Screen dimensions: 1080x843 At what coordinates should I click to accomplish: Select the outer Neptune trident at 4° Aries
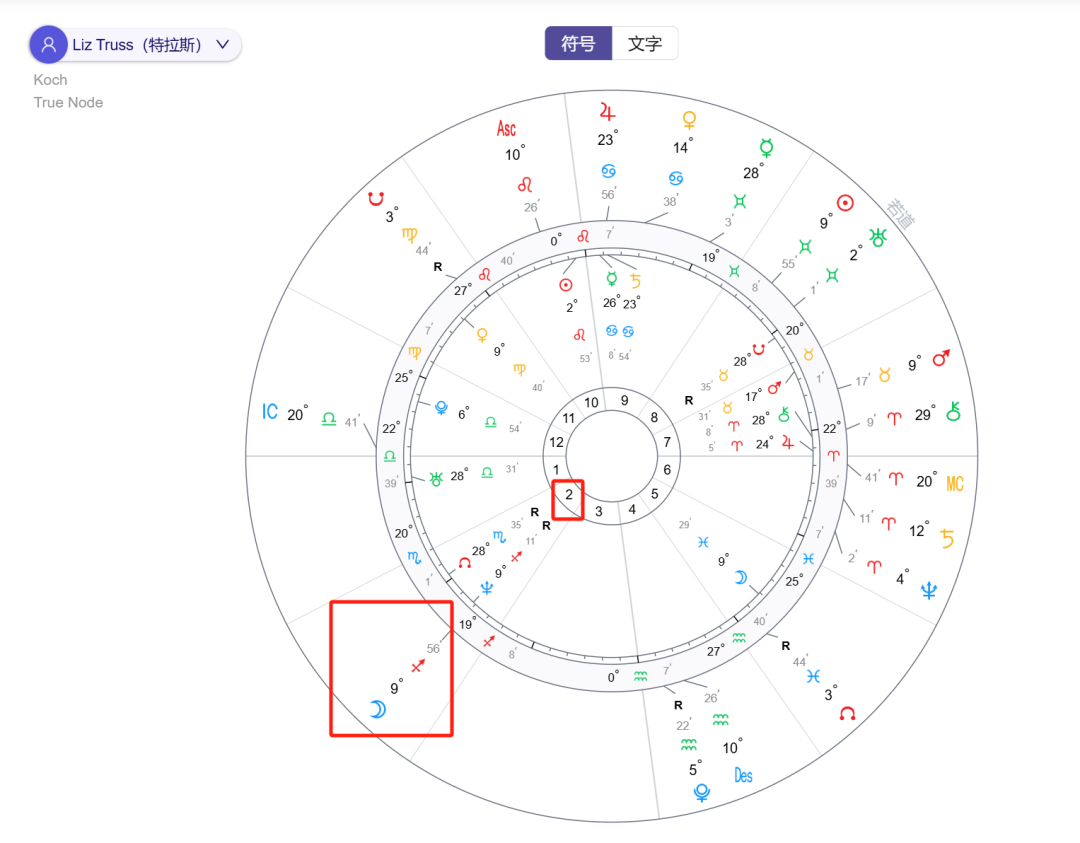tap(928, 590)
